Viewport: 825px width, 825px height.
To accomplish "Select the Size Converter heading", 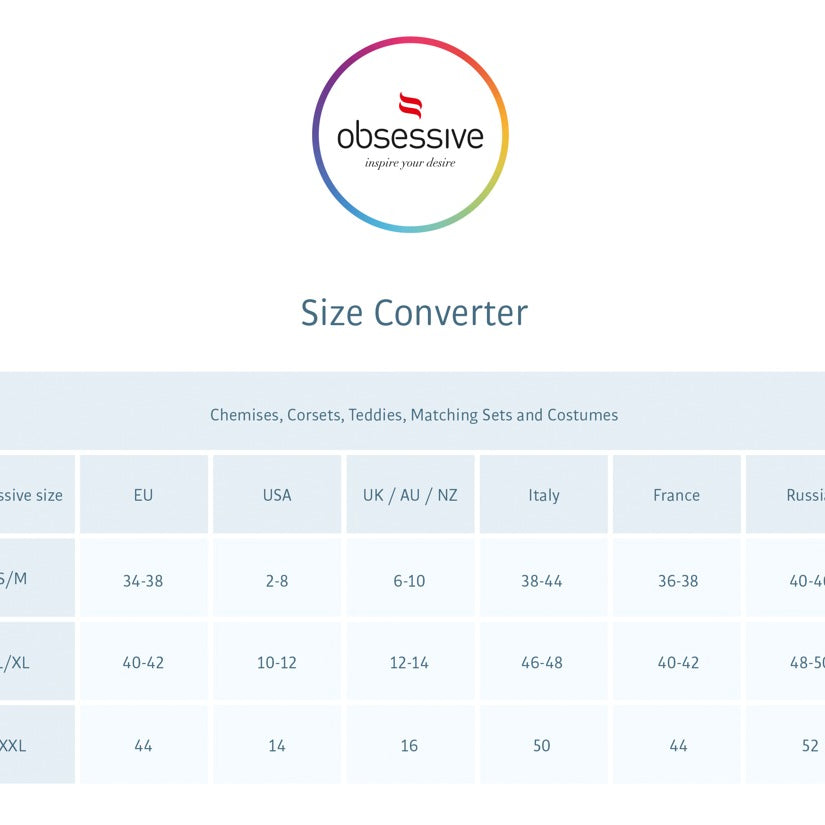I will pos(414,313).
